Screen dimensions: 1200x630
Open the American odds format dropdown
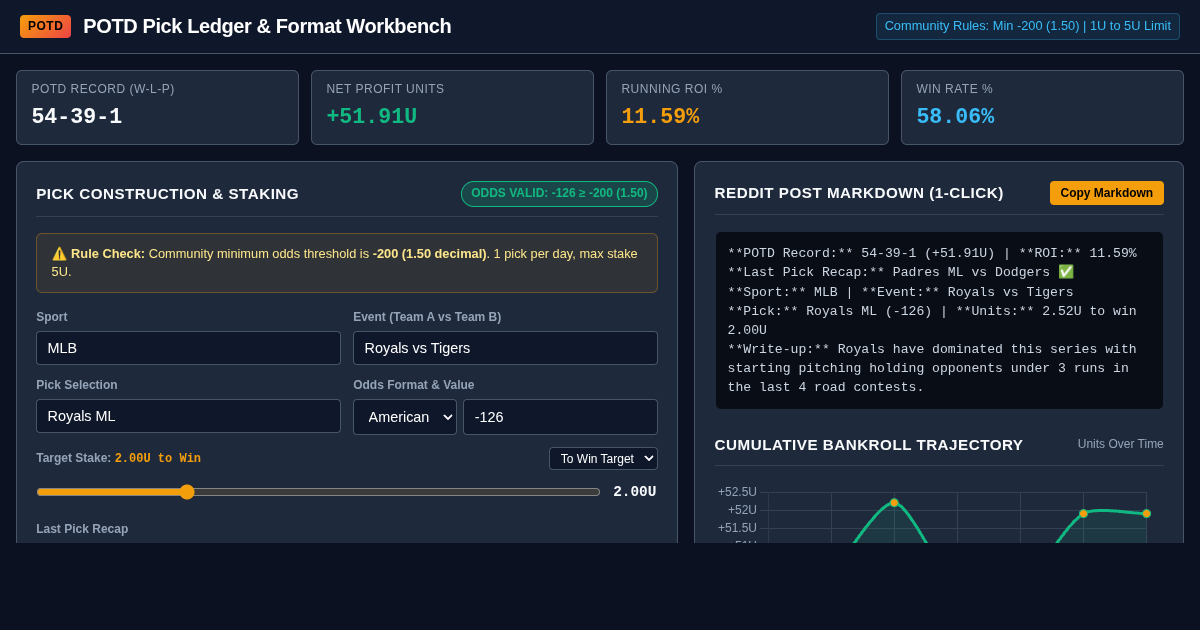coord(405,417)
